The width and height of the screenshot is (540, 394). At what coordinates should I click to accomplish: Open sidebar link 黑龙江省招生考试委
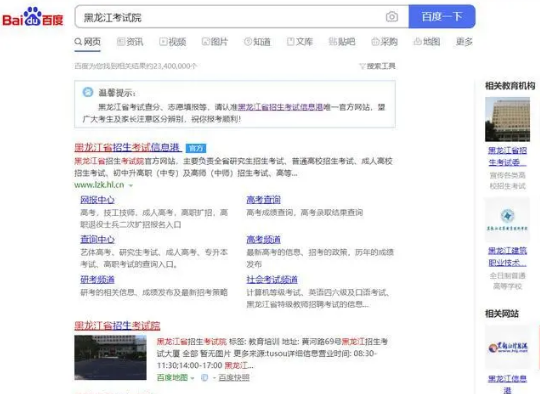pyautogui.click(x=507, y=156)
